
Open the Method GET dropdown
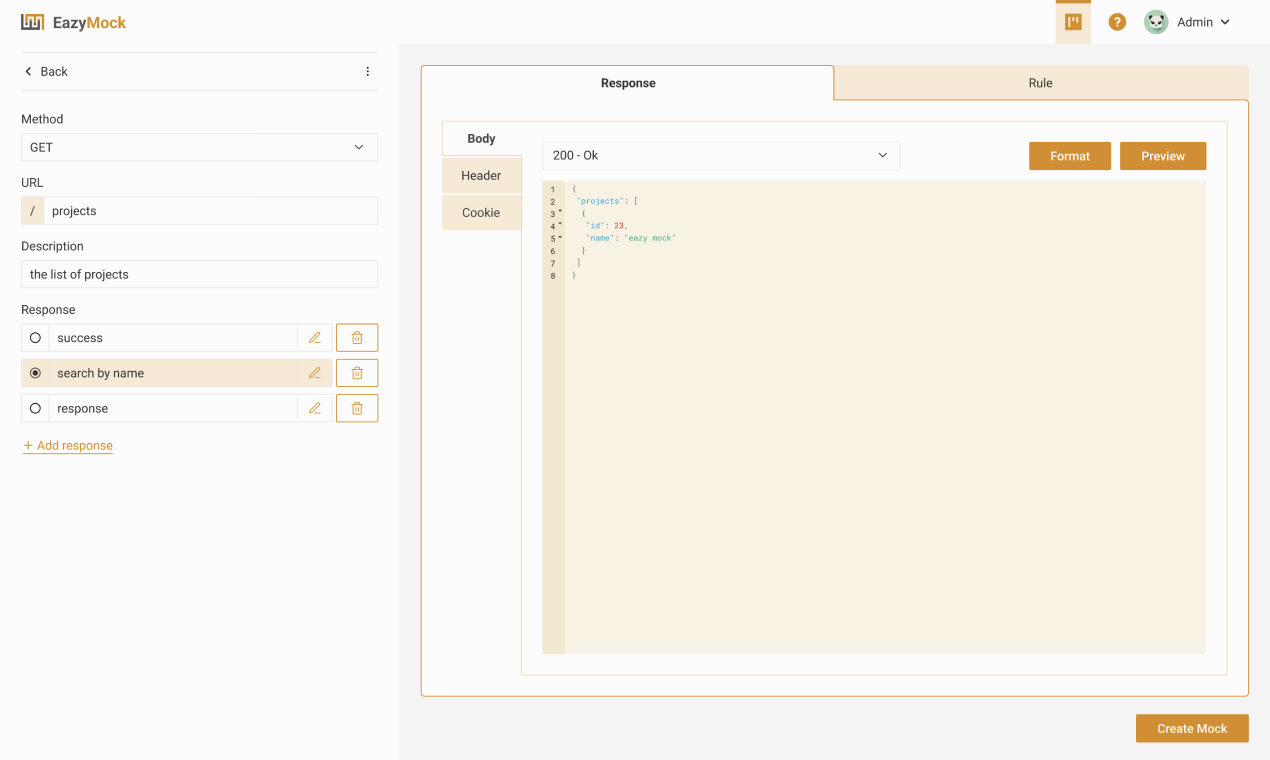pyautogui.click(x=199, y=147)
